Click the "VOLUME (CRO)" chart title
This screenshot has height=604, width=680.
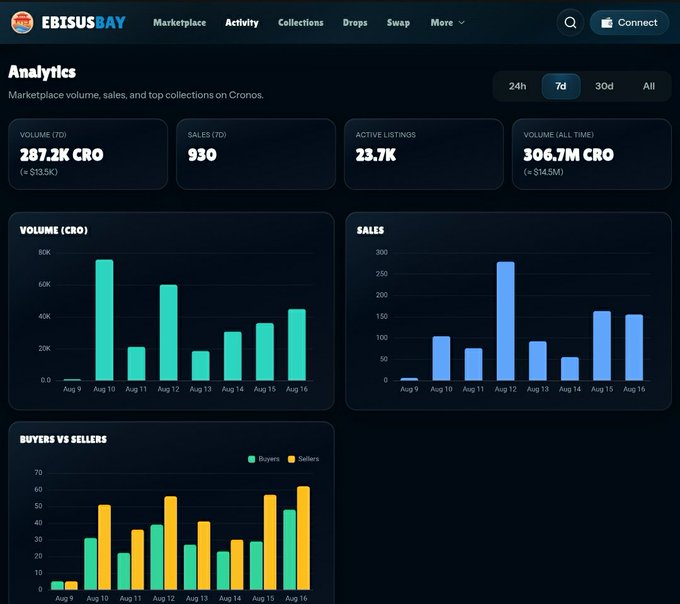click(54, 230)
